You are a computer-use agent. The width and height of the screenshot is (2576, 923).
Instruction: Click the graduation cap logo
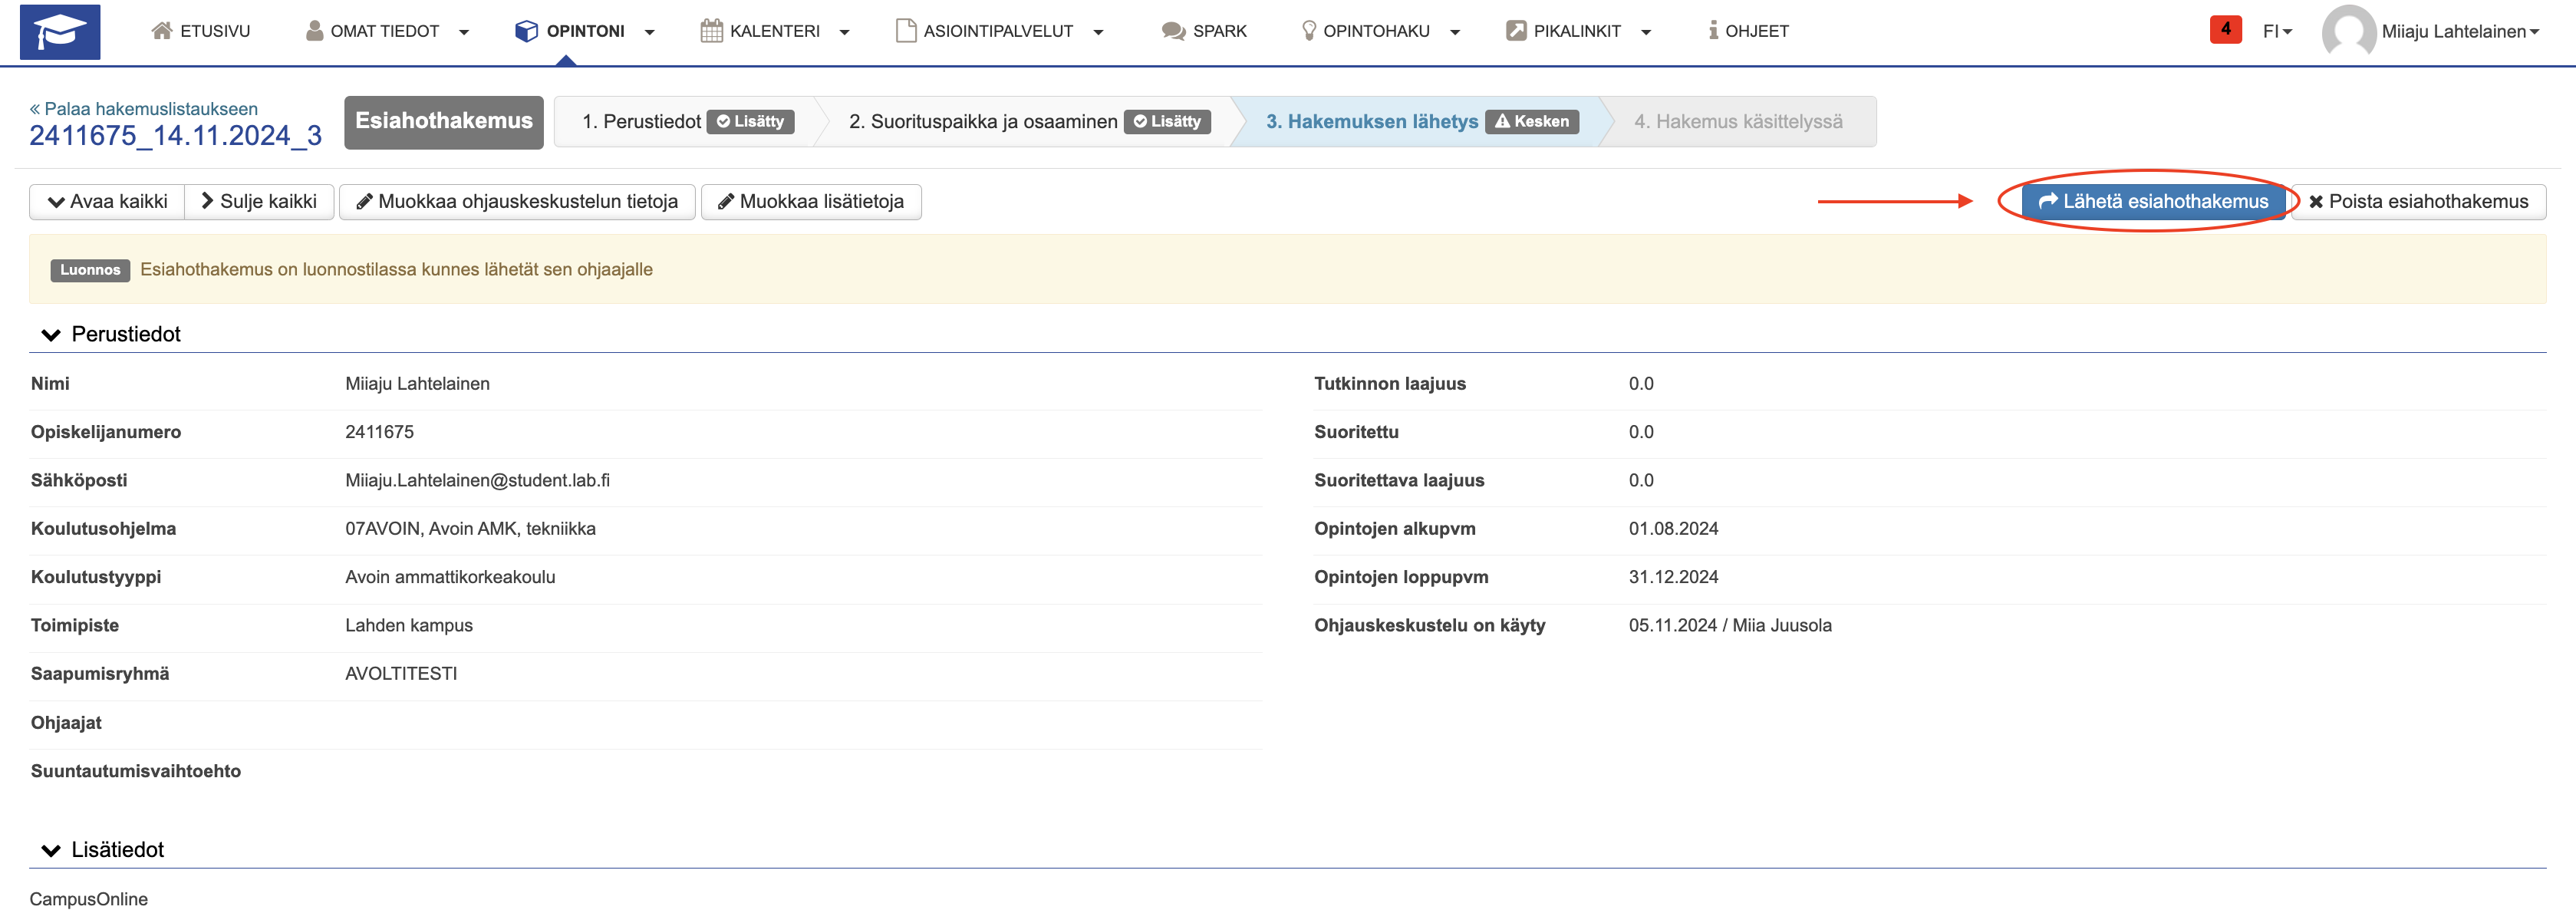pyautogui.click(x=60, y=32)
